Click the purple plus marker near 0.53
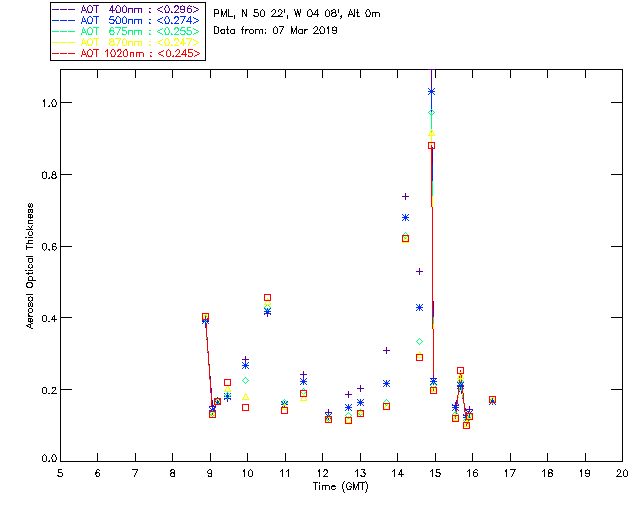 [419, 272]
